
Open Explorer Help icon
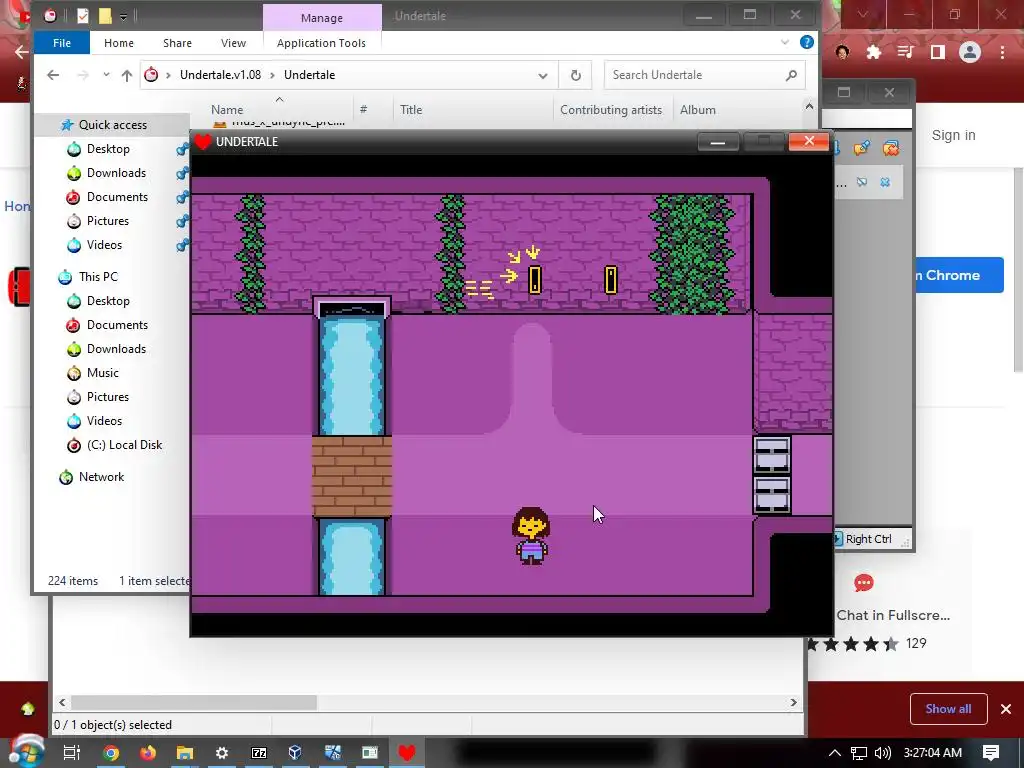coord(807,42)
